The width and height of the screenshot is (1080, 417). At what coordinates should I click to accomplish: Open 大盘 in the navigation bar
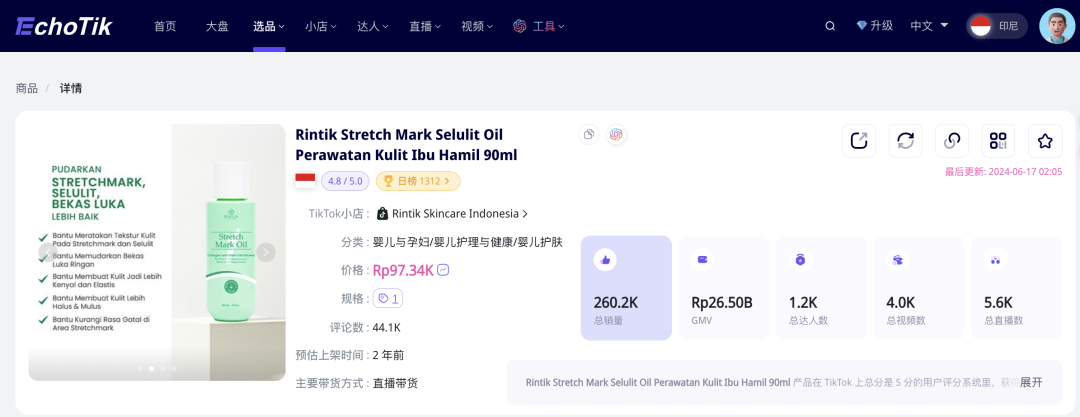pos(217,26)
